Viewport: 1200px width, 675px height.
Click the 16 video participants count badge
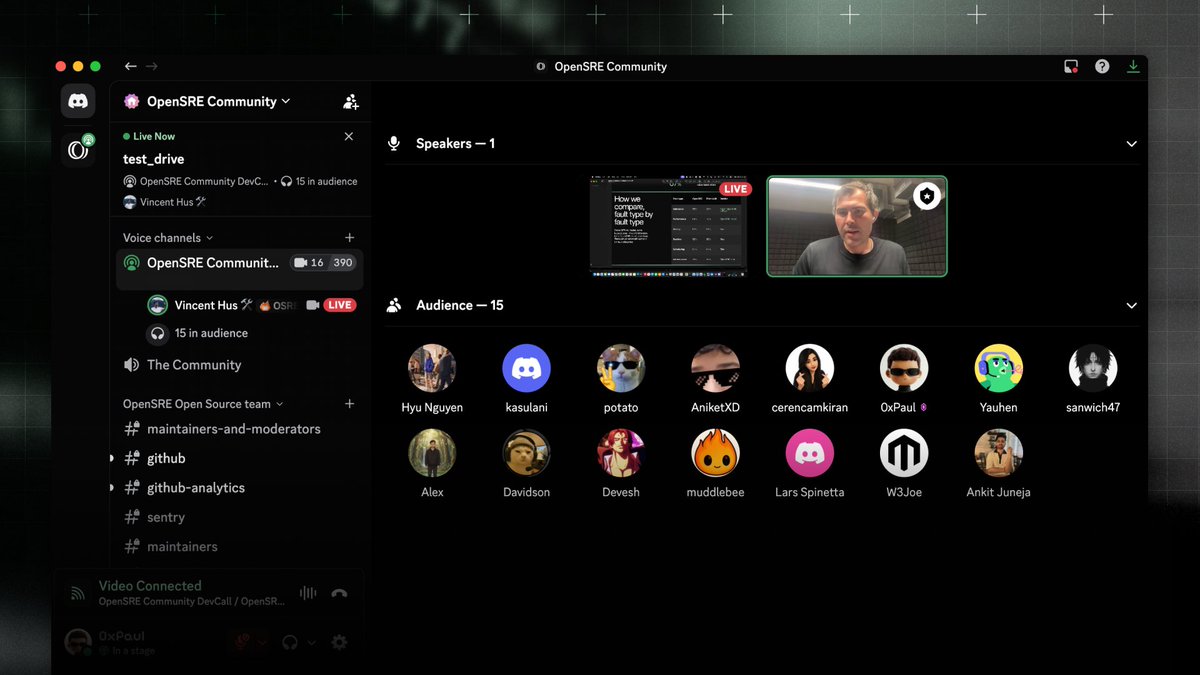tap(310, 263)
